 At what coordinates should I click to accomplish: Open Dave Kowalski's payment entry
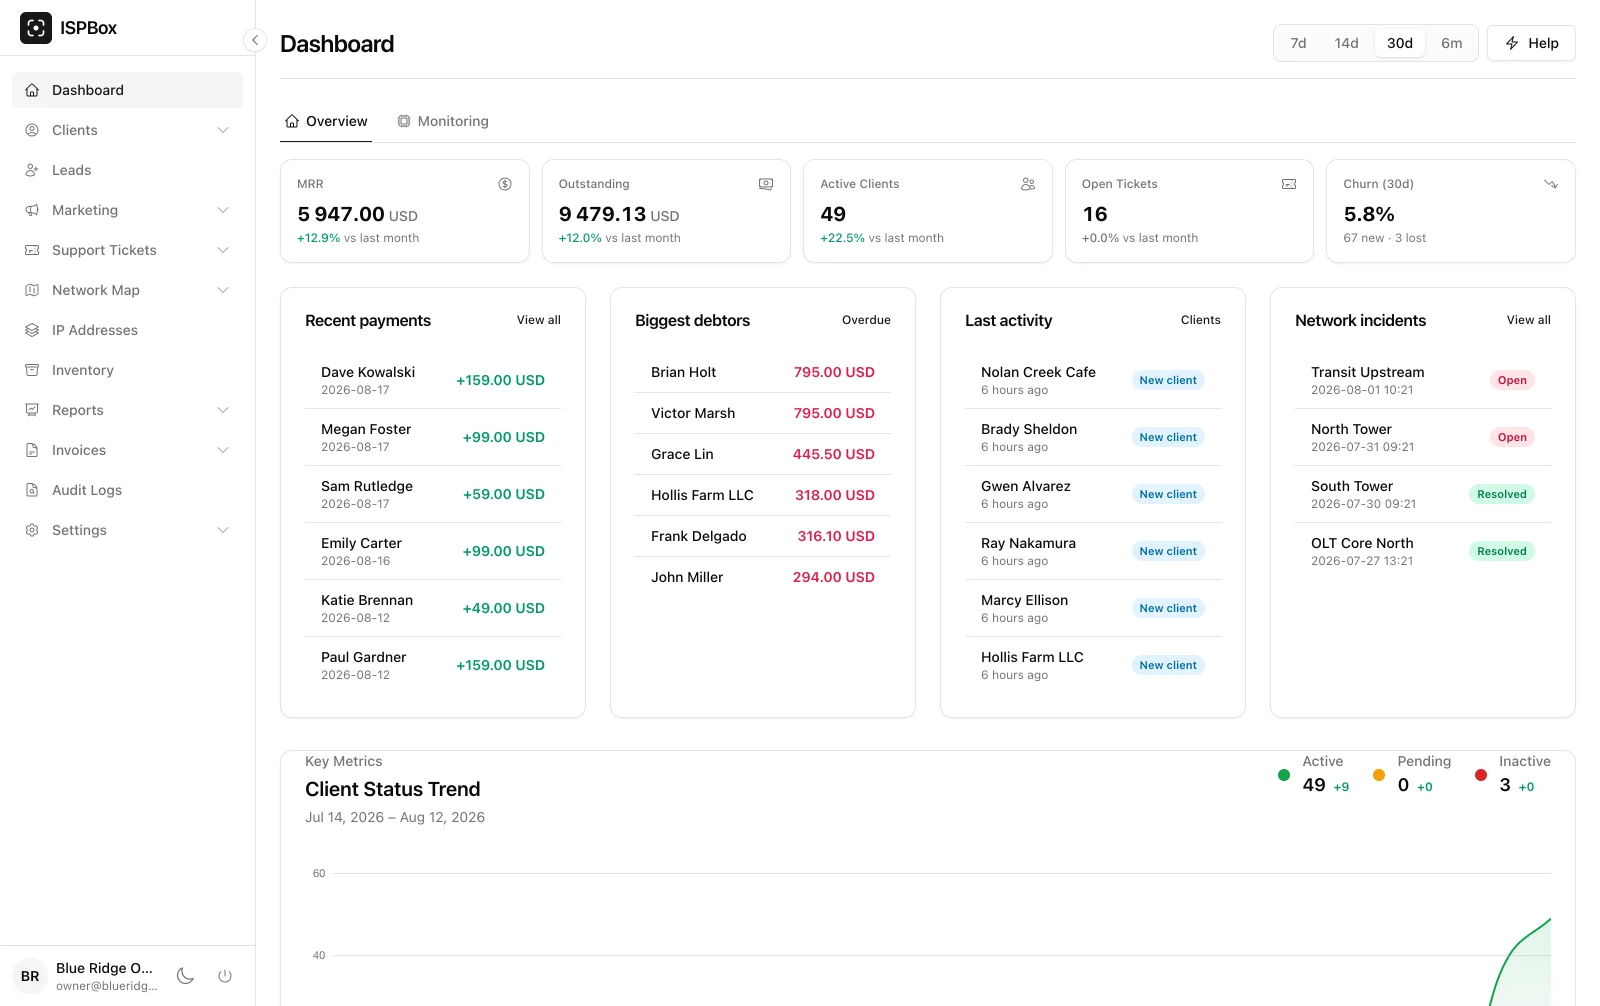[433, 380]
